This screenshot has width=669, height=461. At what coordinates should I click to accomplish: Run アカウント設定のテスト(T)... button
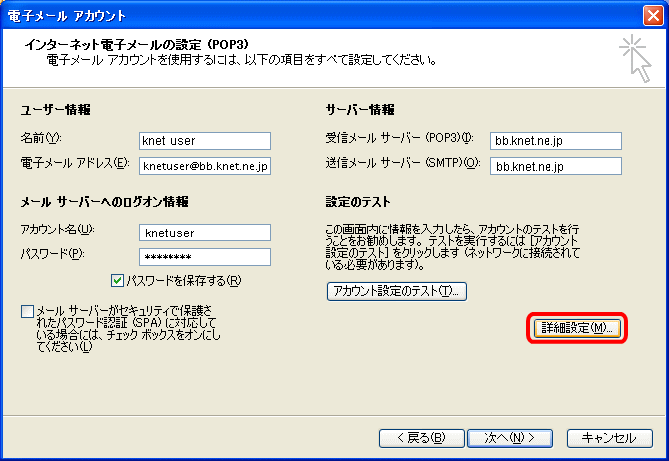tap(397, 291)
